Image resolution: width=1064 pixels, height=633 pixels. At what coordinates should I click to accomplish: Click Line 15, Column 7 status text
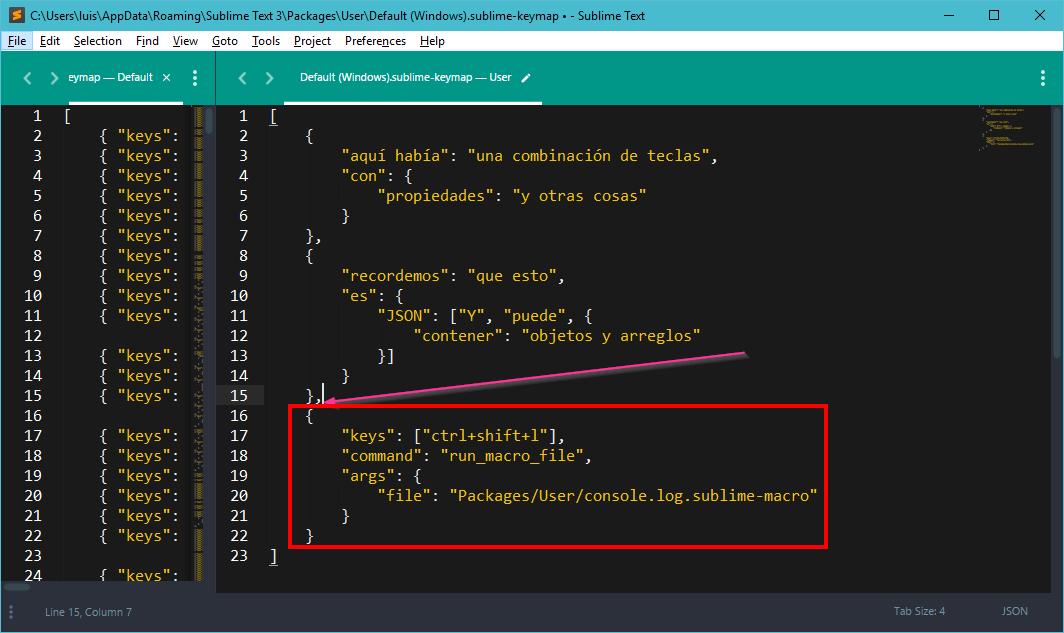88,612
